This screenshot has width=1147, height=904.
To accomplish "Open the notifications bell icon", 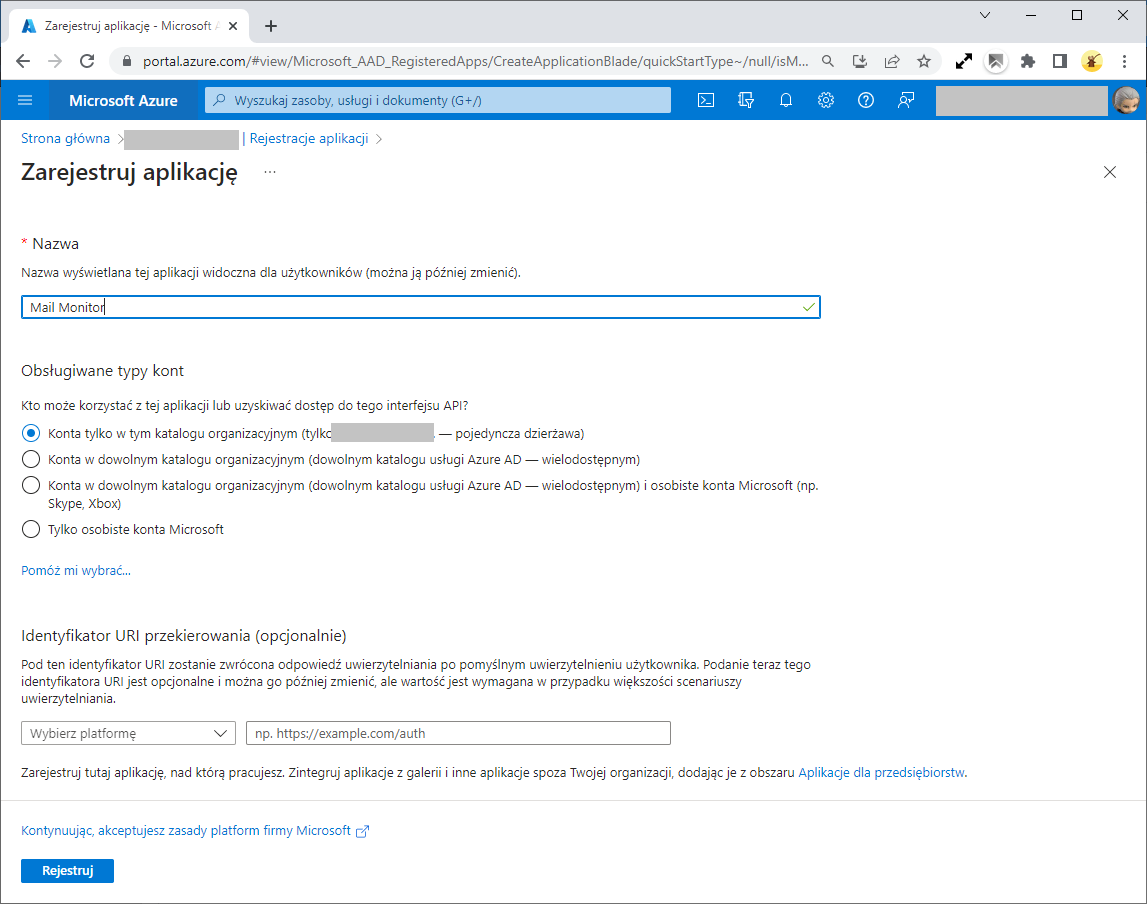I will tap(786, 100).
